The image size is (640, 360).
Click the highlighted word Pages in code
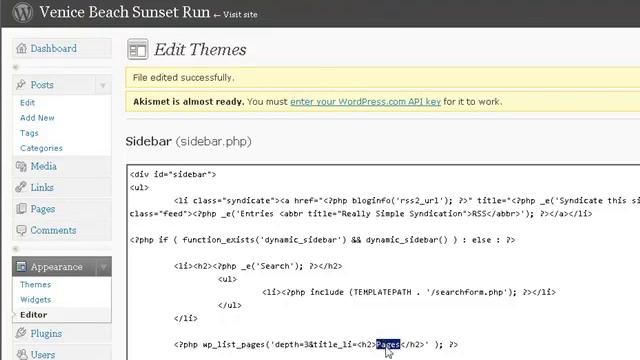point(388,344)
